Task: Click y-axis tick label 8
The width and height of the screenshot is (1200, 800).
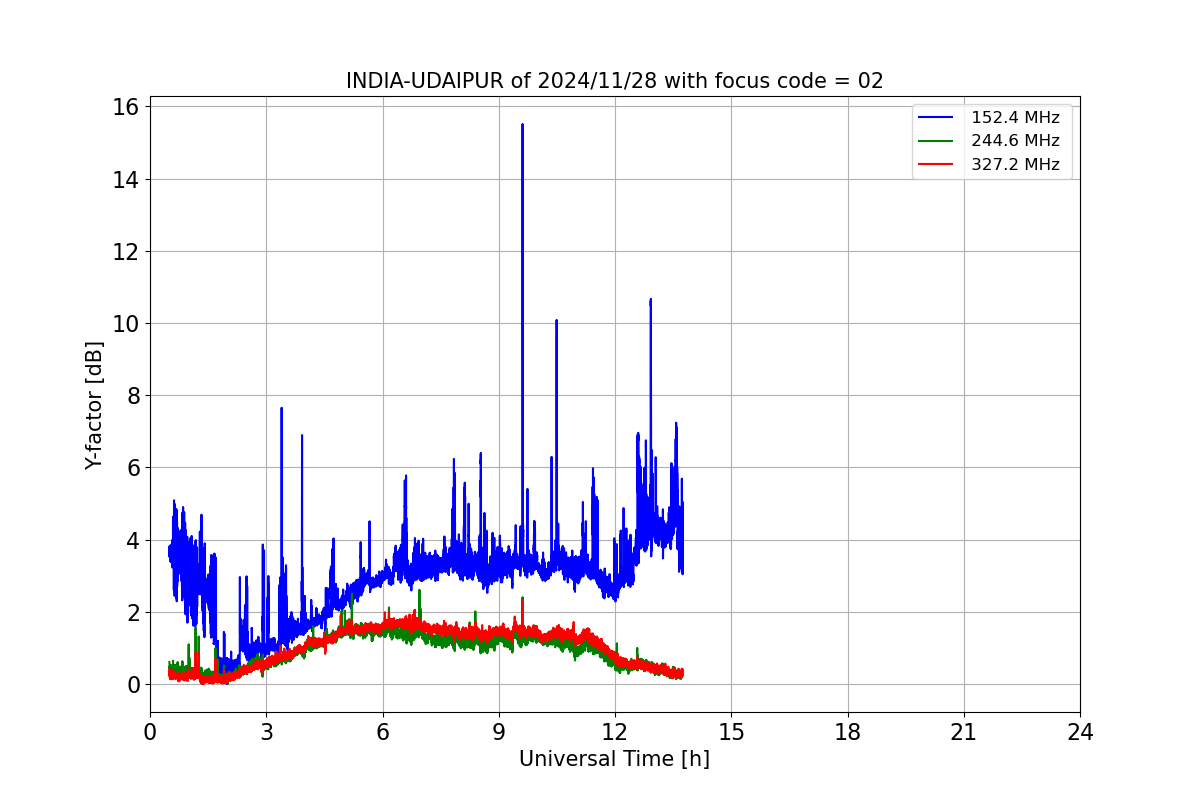Action: coord(133,396)
